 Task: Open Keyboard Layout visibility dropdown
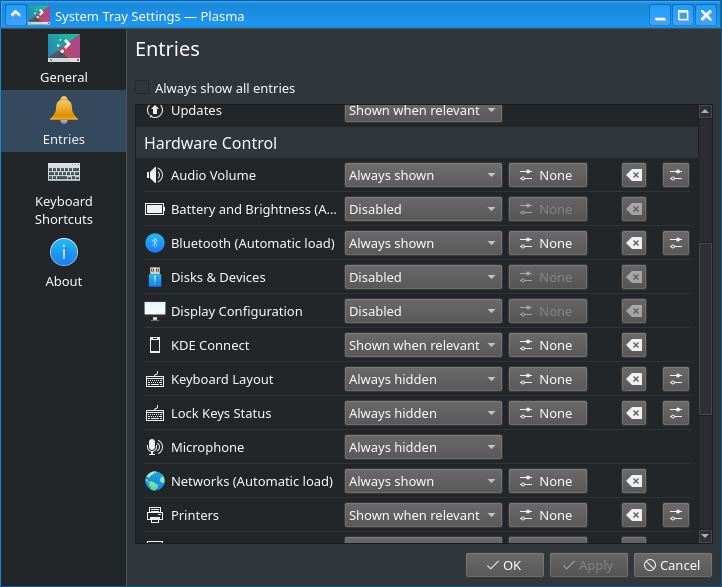tap(423, 379)
